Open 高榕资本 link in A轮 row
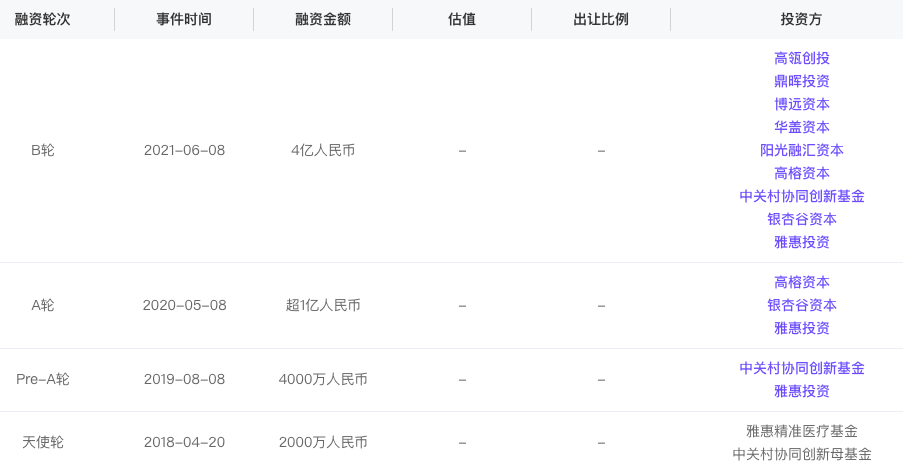 coord(801,282)
